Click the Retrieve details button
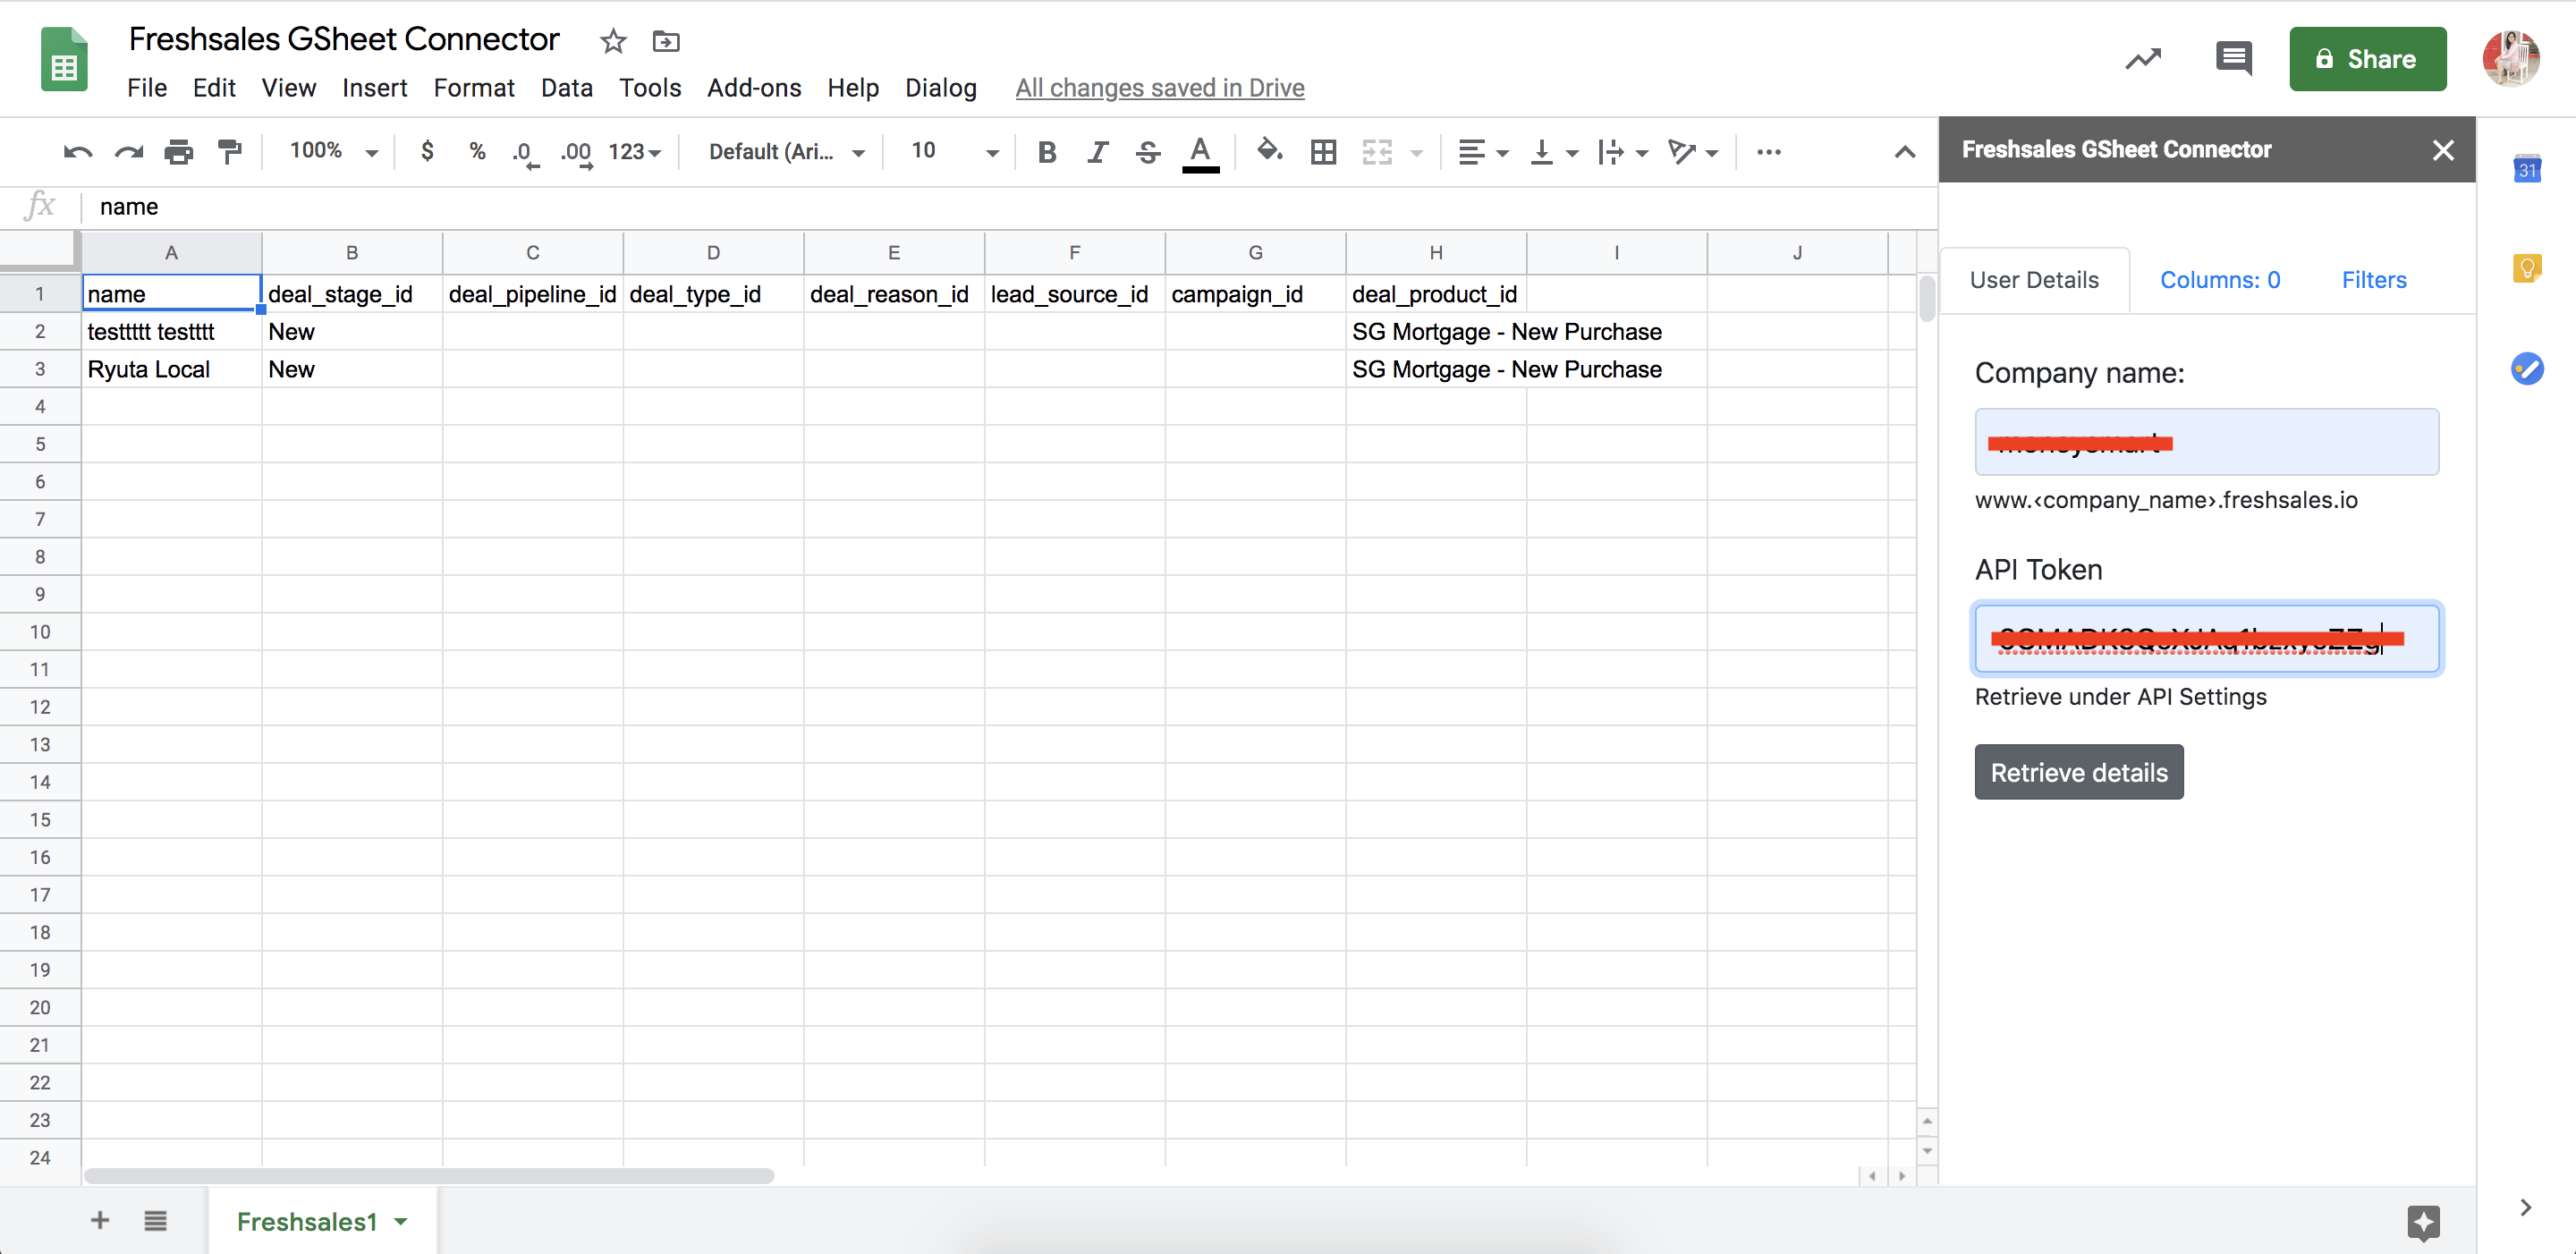2576x1254 pixels. click(x=2078, y=772)
